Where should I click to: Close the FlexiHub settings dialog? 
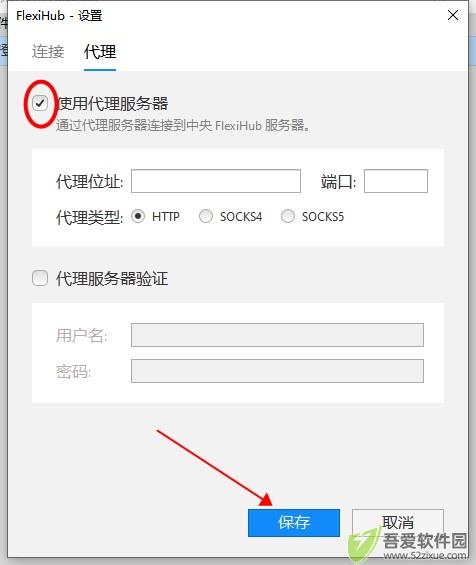[453, 15]
